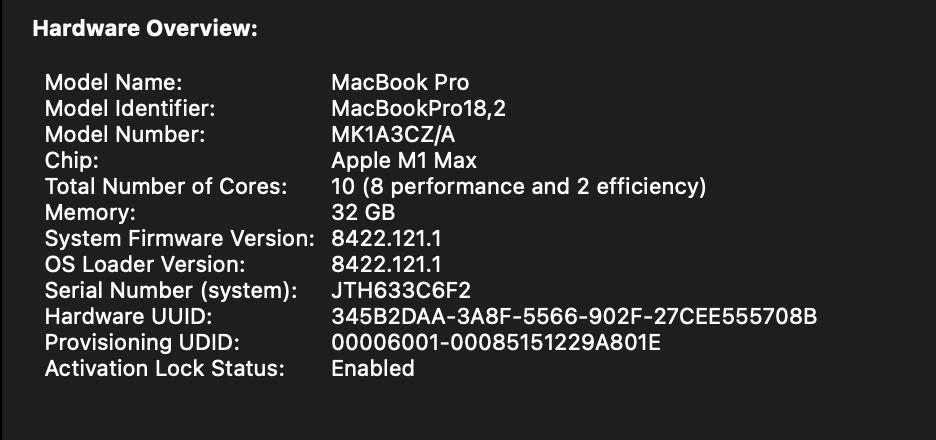936x440 pixels.
Task: Click the 32 GB memory value
Action: point(363,212)
